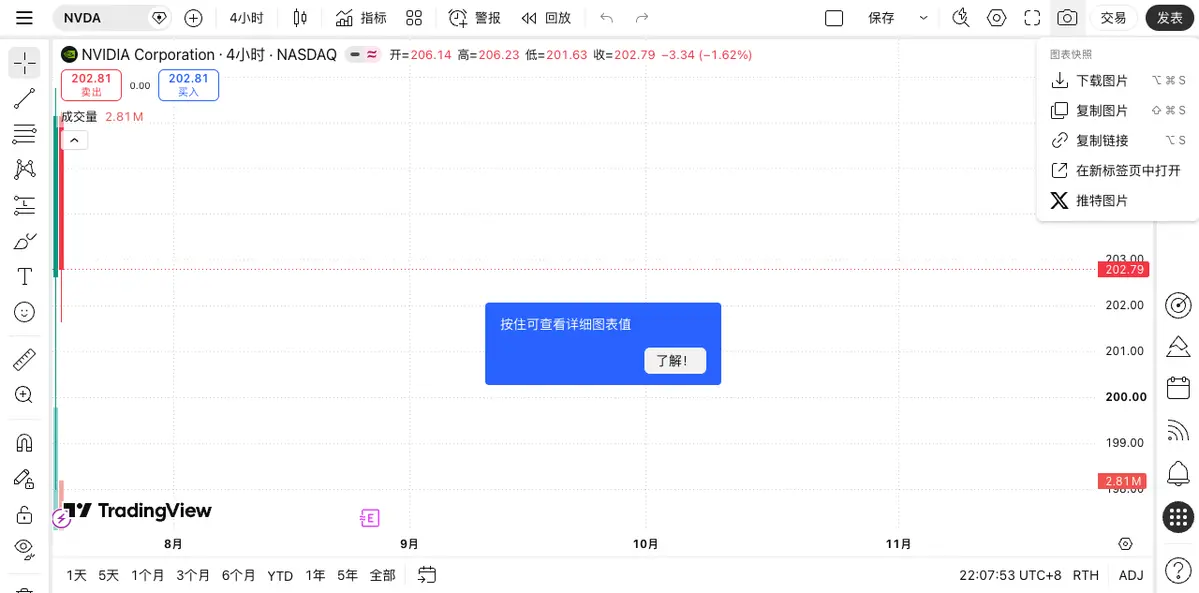1199x593 pixels.
Task: Toggle ADJ adjustment setting
Action: pyautogui.click(x=1131, y=575)
